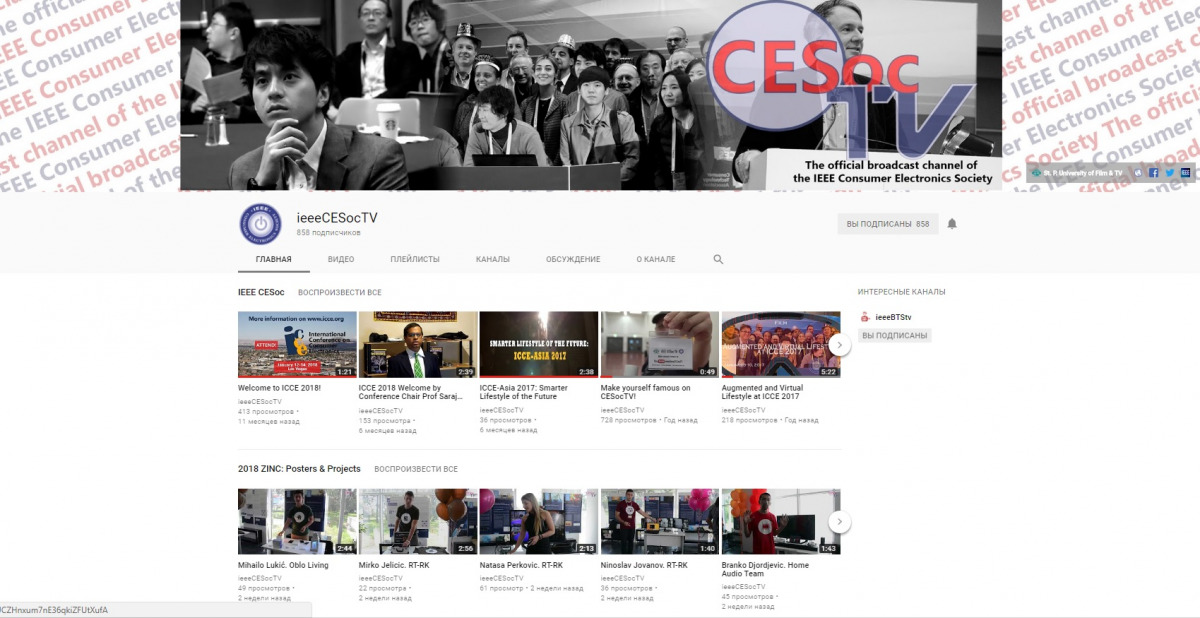The width and height of the screenshot is (1200, 618).
Task: Play all in IEEE CESoc section
Action: (x=340, y=293)
